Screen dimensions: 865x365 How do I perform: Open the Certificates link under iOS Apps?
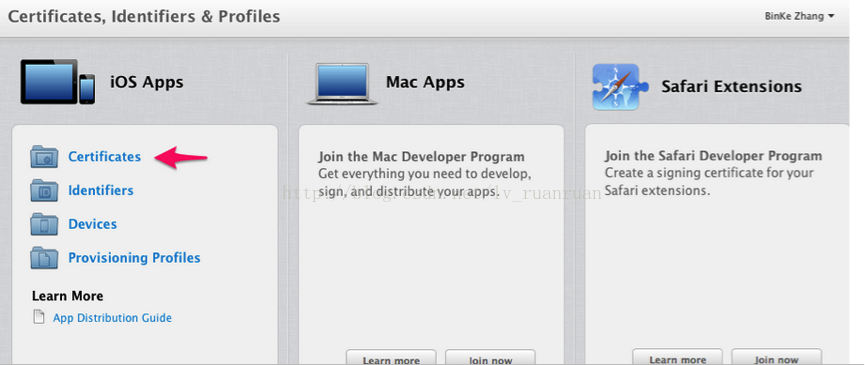[x=104, y=157]
